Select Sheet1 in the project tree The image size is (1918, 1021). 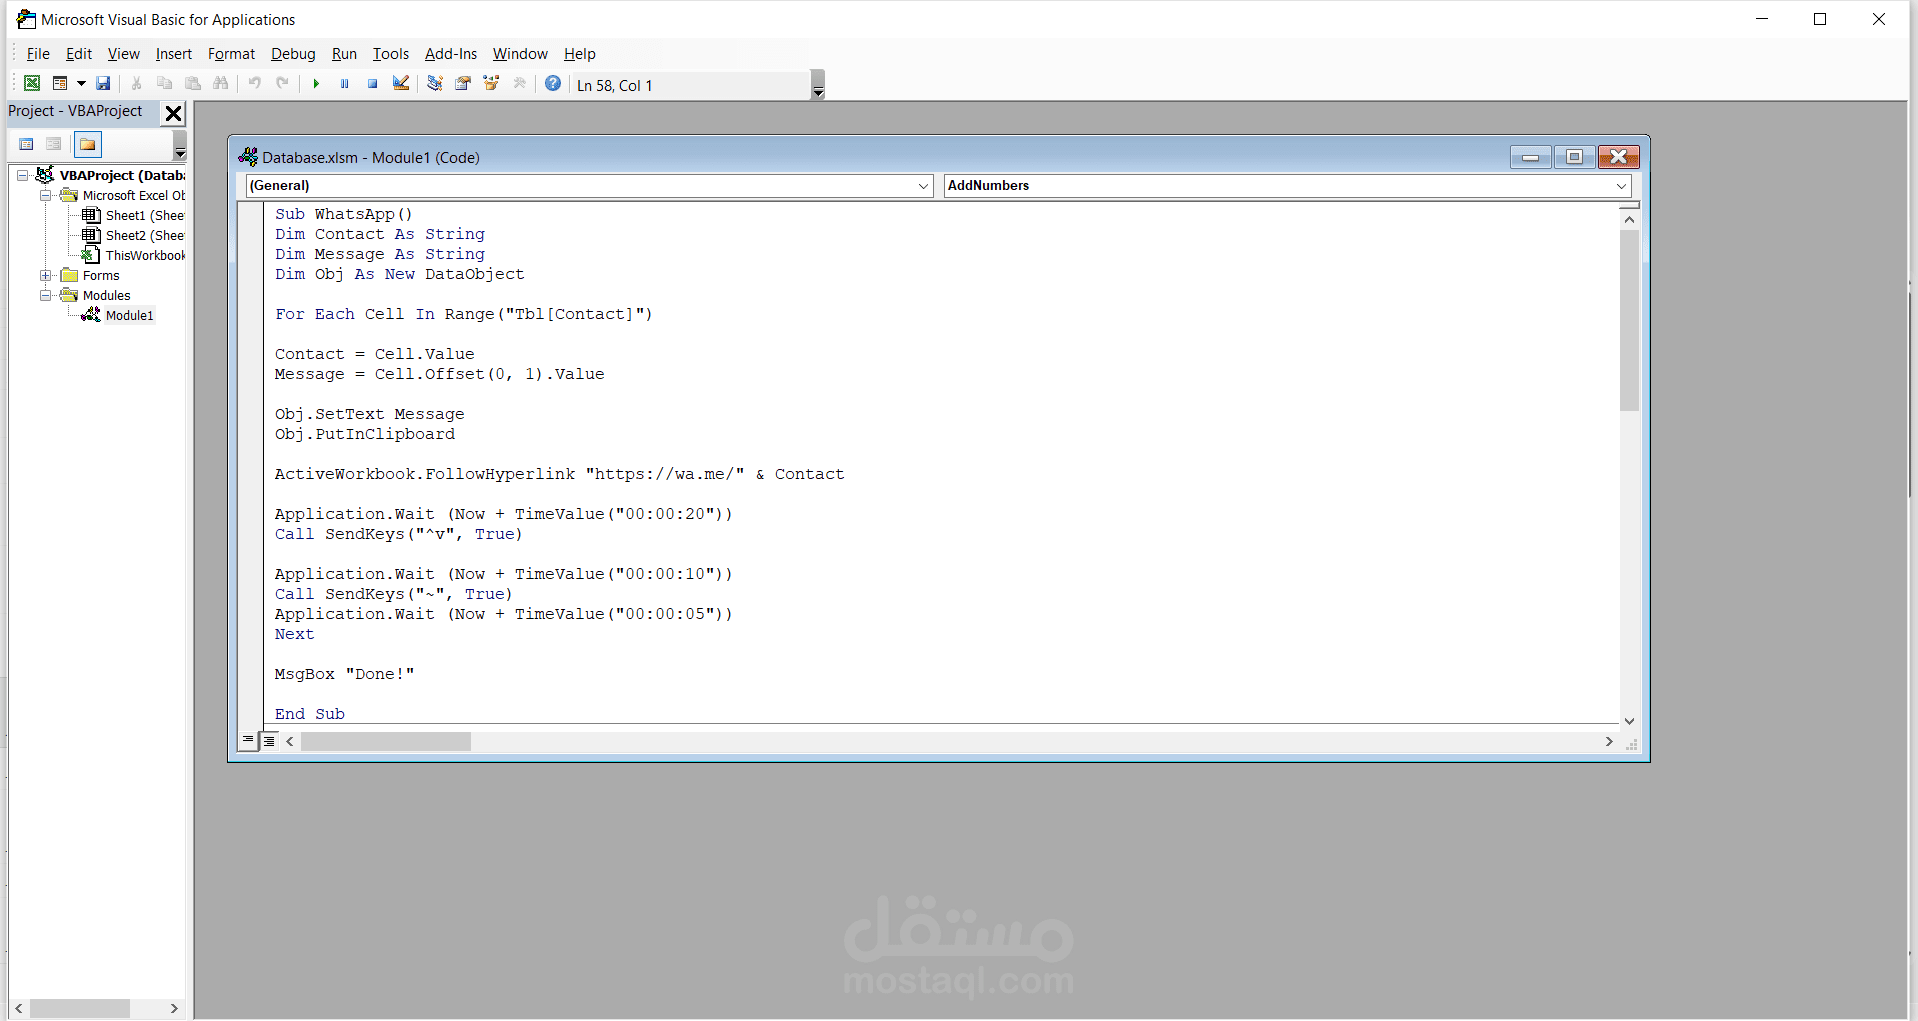[145, 215]
